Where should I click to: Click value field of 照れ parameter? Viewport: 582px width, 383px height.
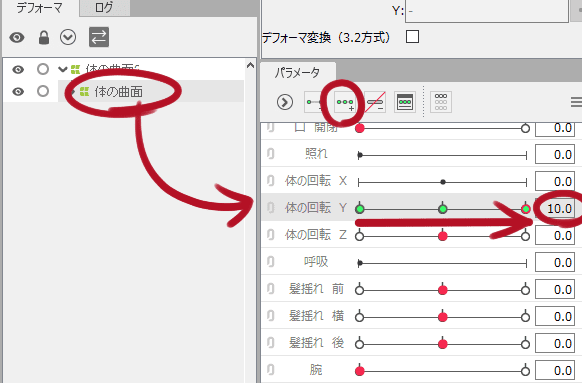click(555, 154)
